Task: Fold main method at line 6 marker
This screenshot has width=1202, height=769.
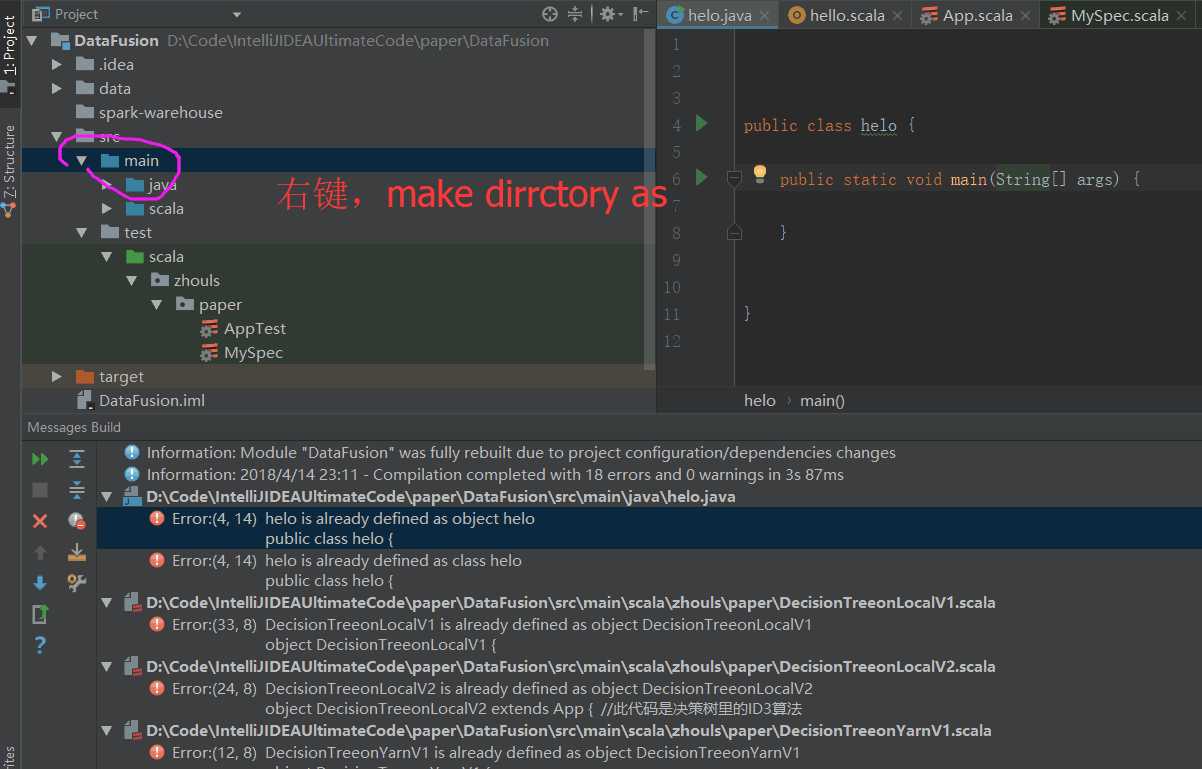Action: (x=734, y=178)
